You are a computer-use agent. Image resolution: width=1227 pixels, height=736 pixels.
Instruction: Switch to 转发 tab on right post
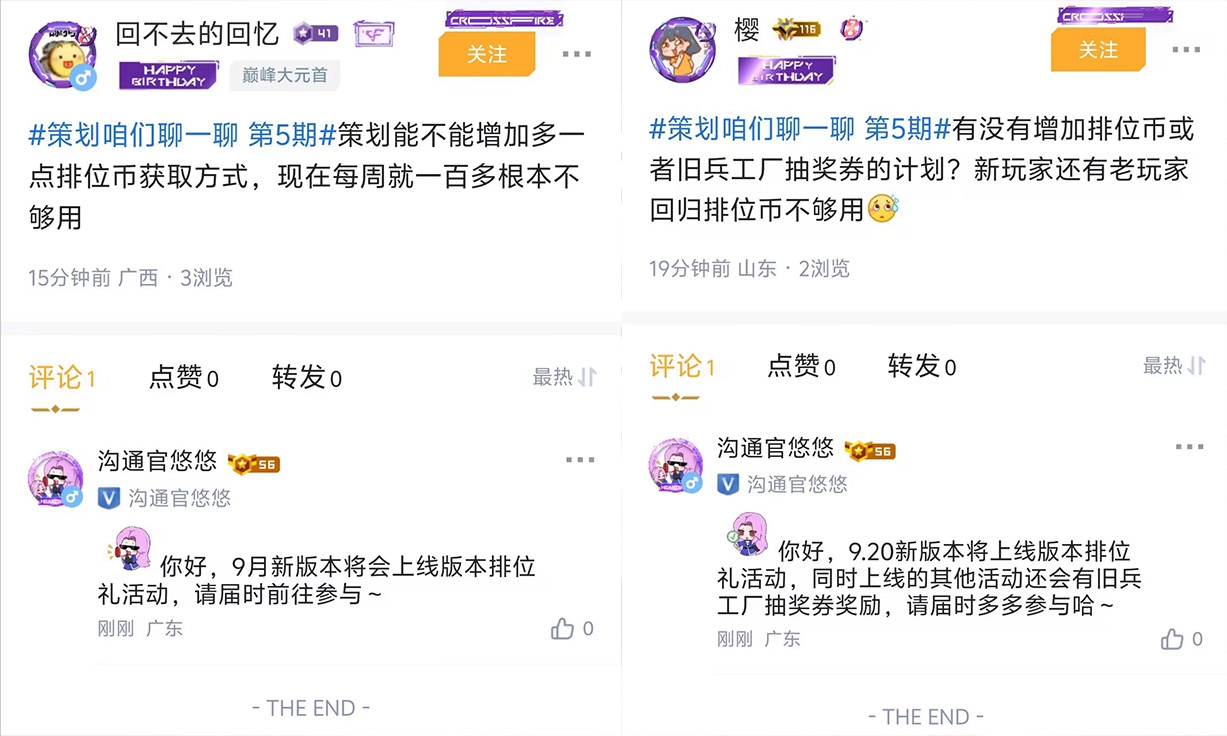[x=922, y=367]
